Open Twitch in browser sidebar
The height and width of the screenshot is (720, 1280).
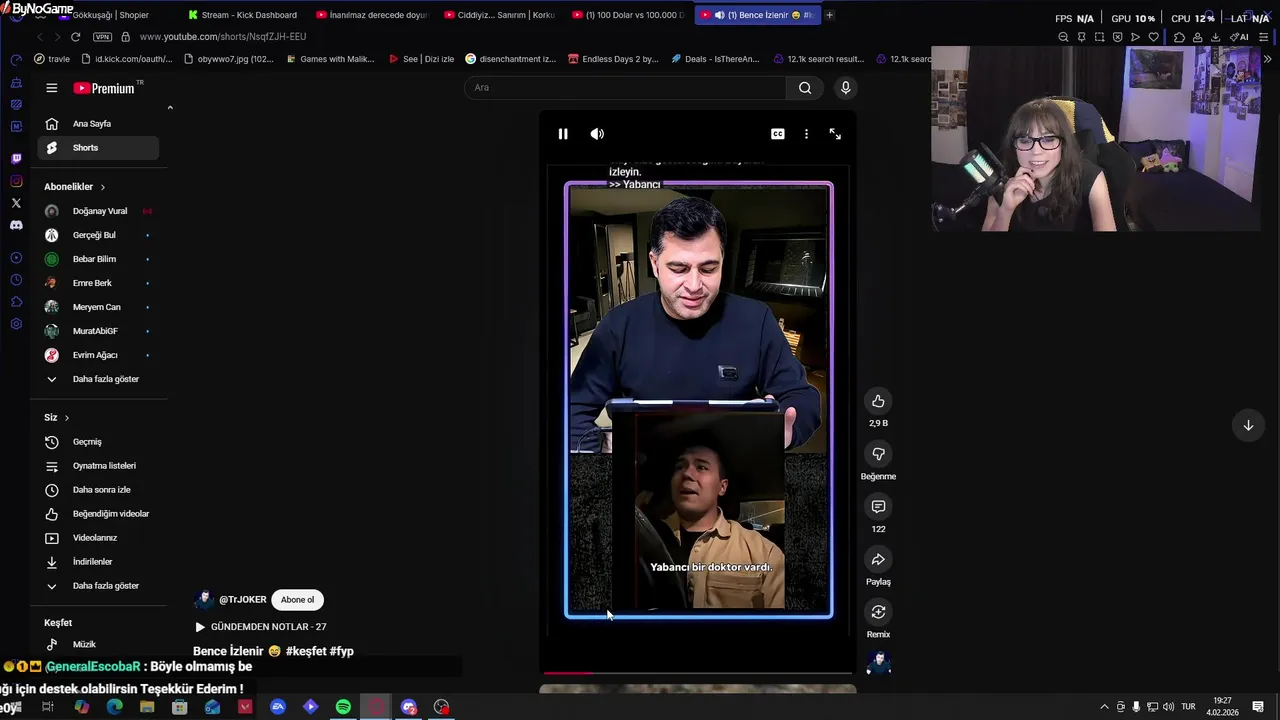(x=16, y=158)
